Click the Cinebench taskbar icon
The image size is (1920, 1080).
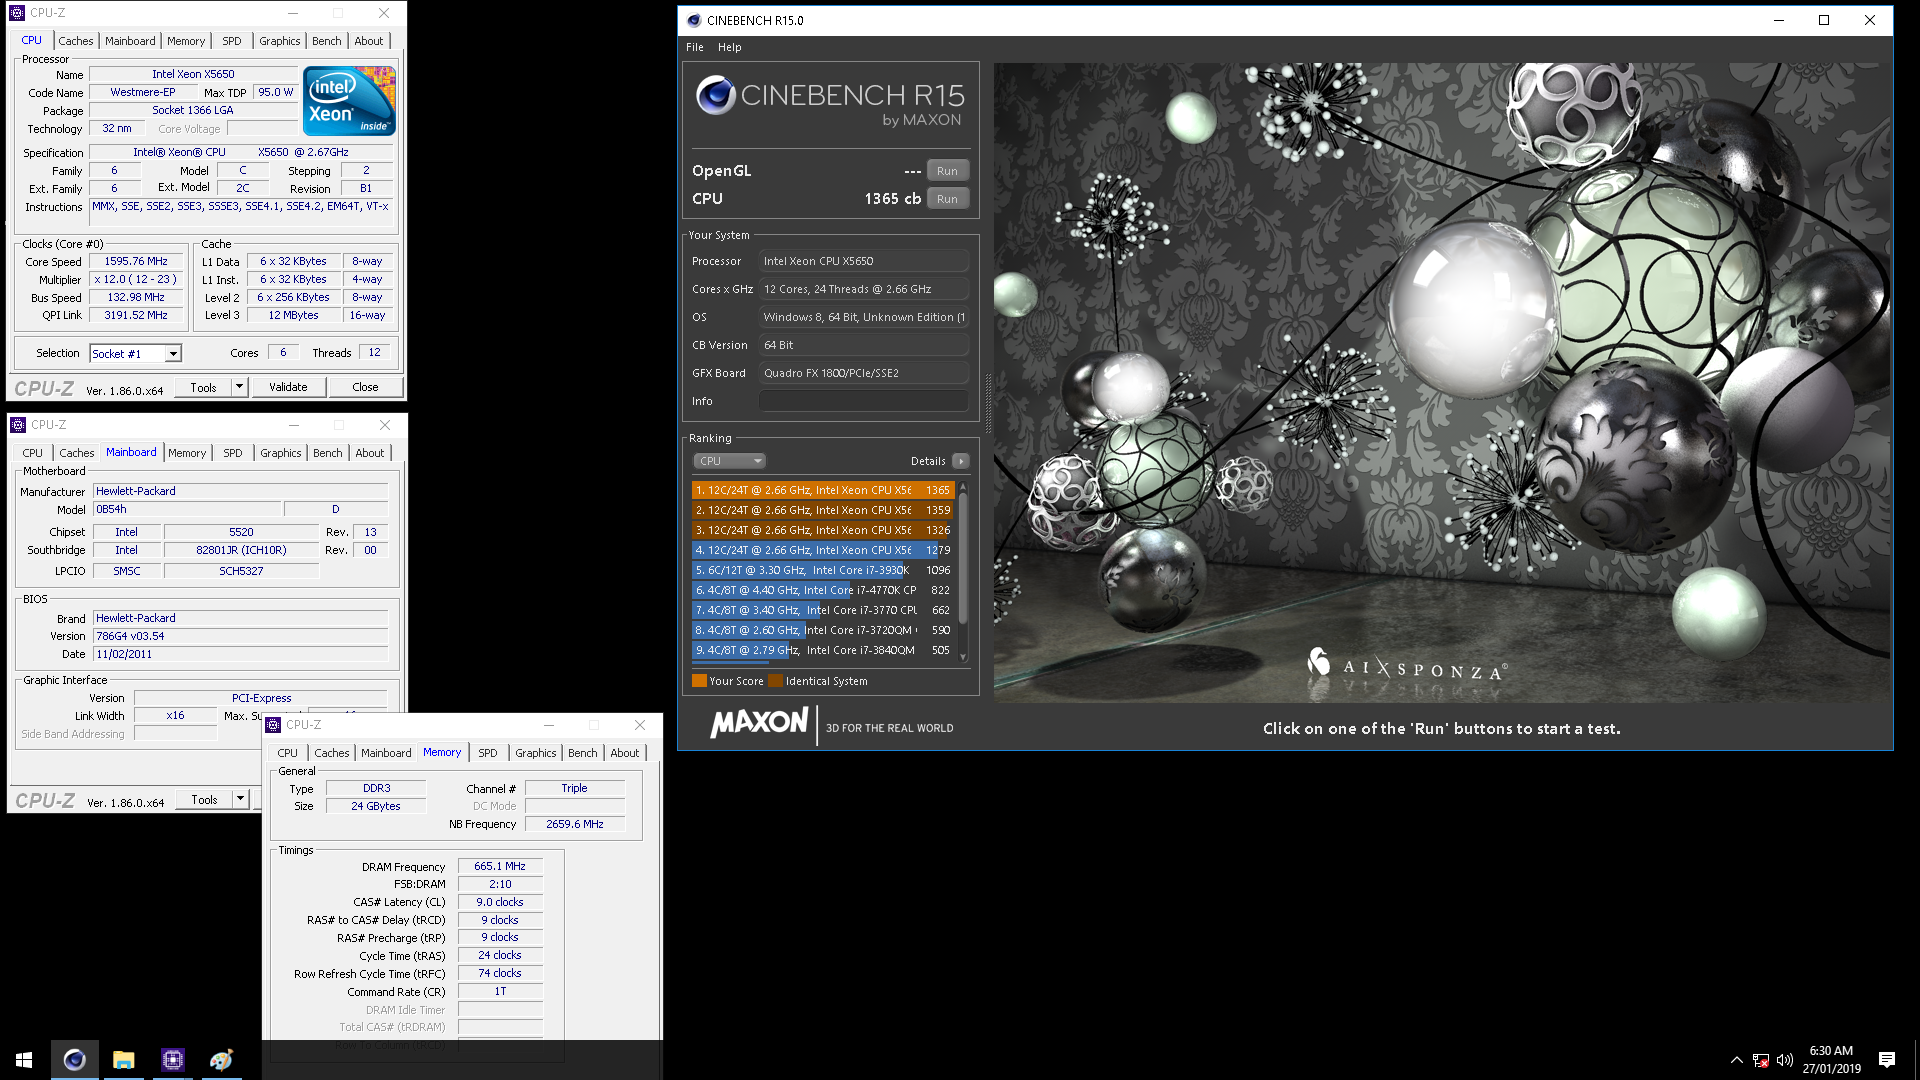click(x=74, y=1060)
